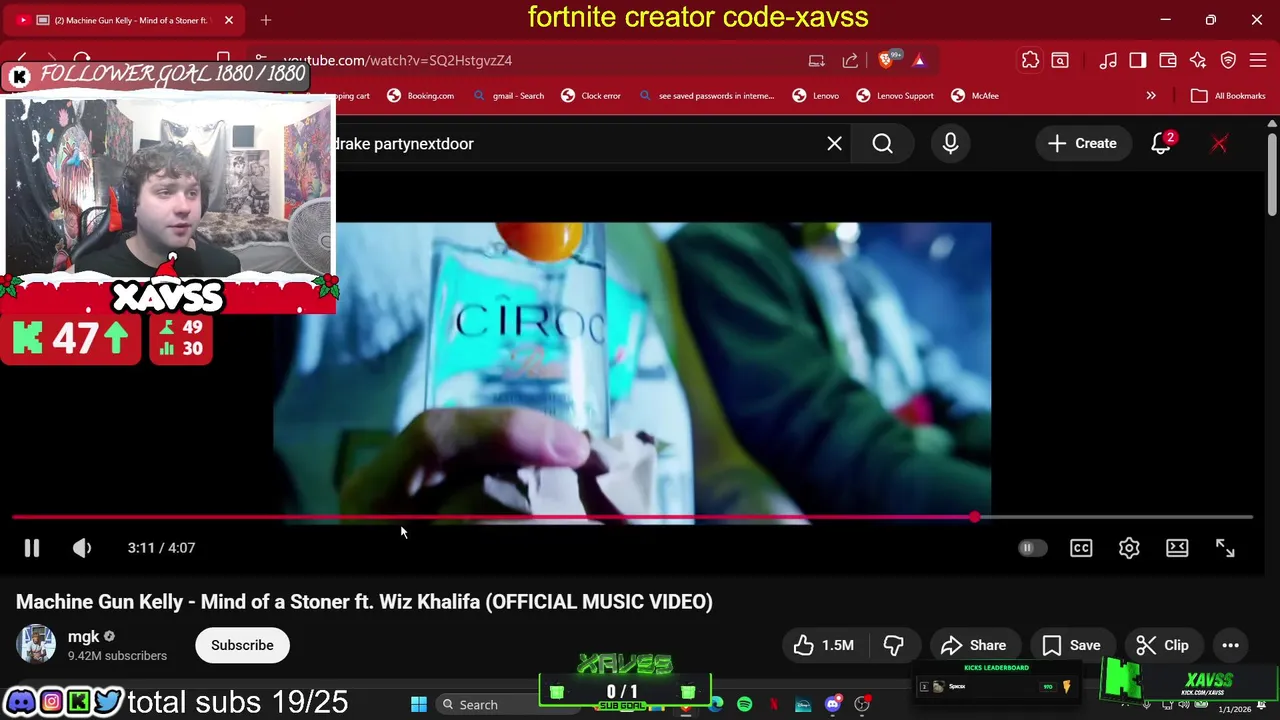
Task: Open the tab search window icon
Action: point(1060,60)
